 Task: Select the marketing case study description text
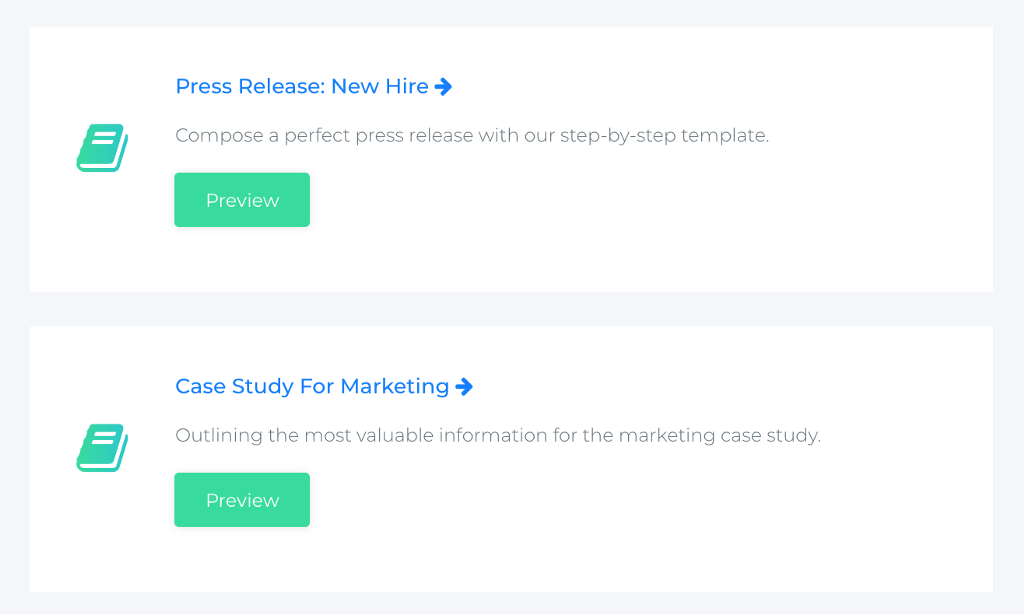pos(498,436)
